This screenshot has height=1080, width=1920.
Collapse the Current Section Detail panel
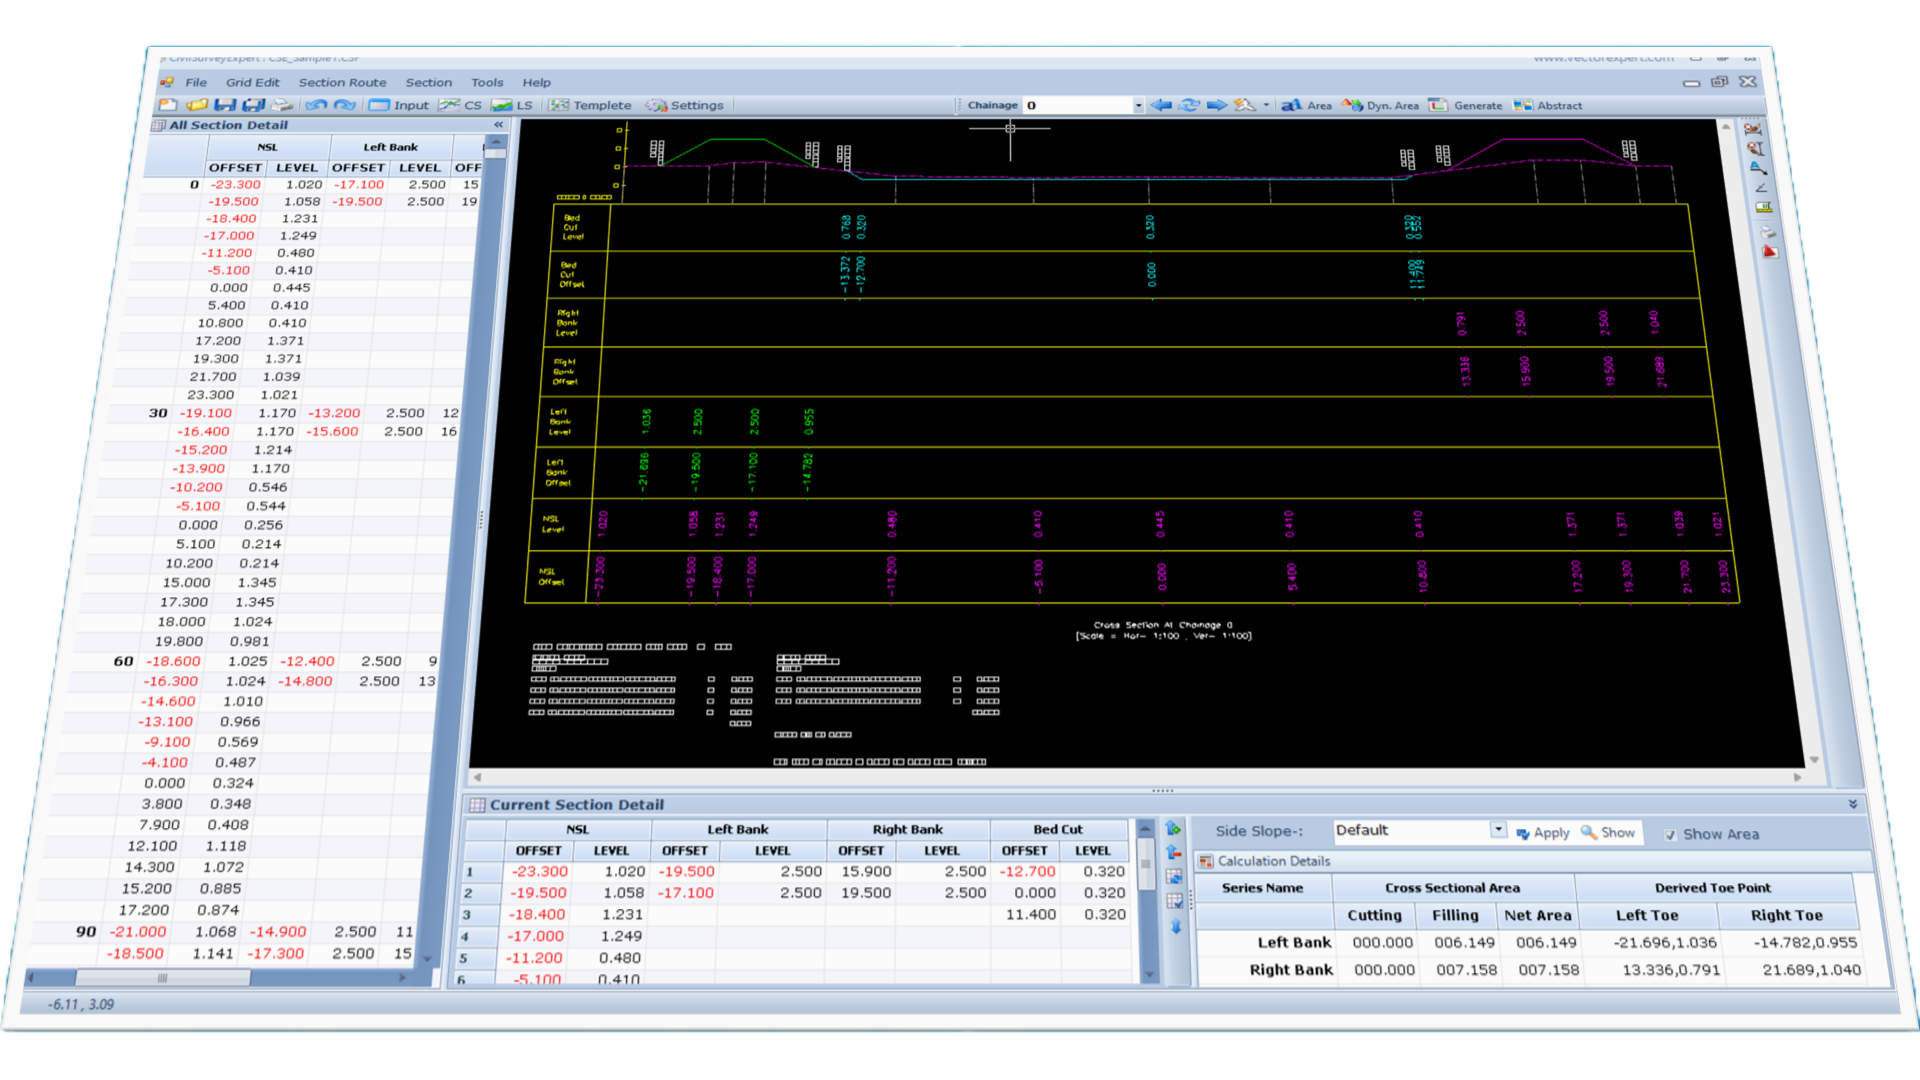1853,804
